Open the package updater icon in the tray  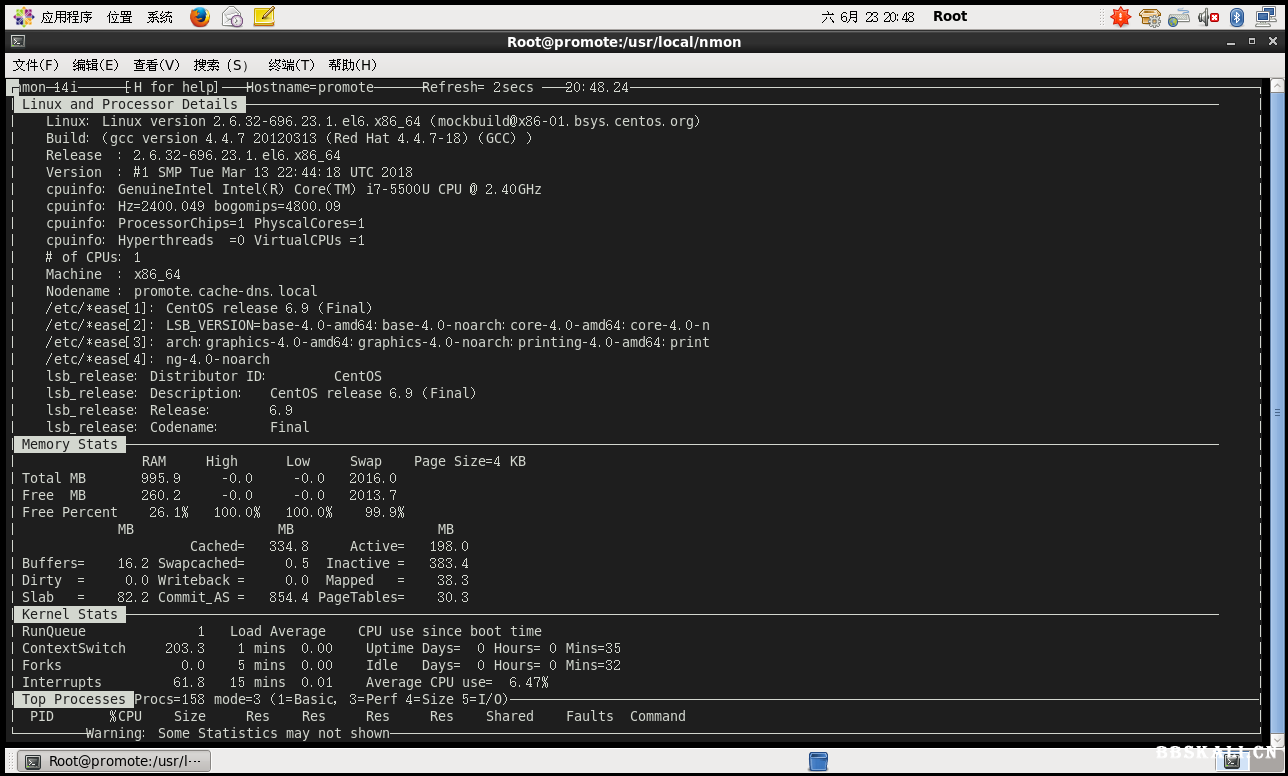(1151, 17)
